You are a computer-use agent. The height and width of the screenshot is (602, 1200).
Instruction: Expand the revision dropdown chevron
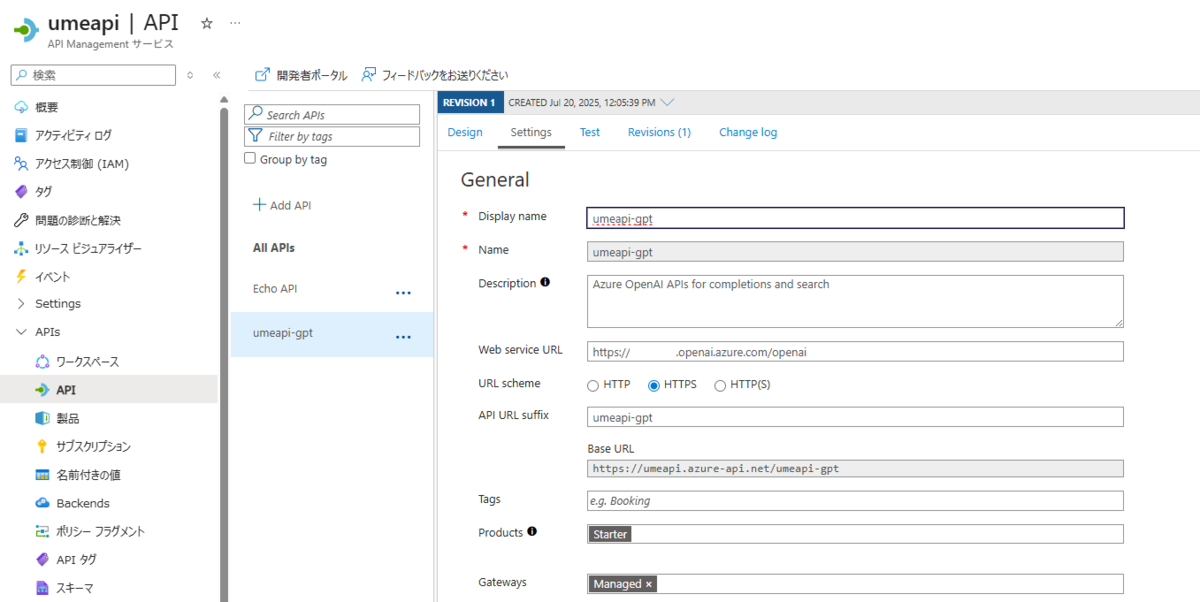click(668, 102)
